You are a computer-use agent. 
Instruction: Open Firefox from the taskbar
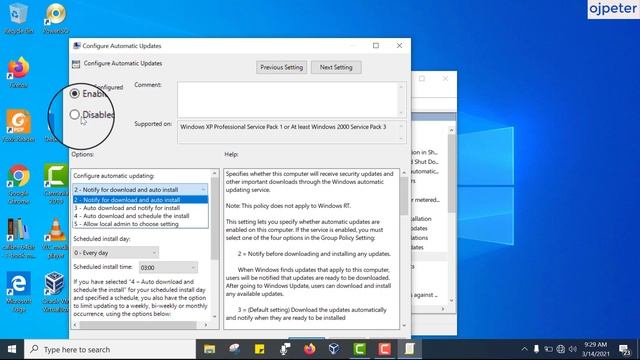(309, 349)
